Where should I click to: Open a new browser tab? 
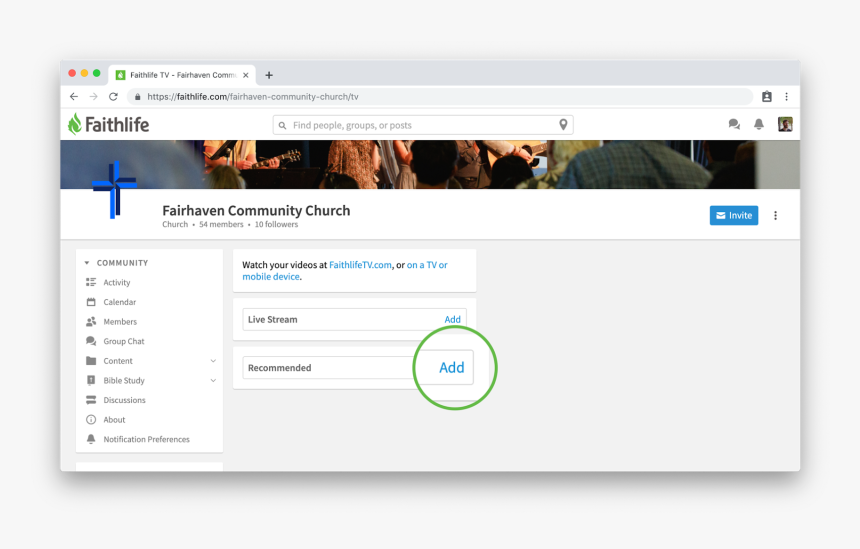pyautogui.click(x=269, y=75)
